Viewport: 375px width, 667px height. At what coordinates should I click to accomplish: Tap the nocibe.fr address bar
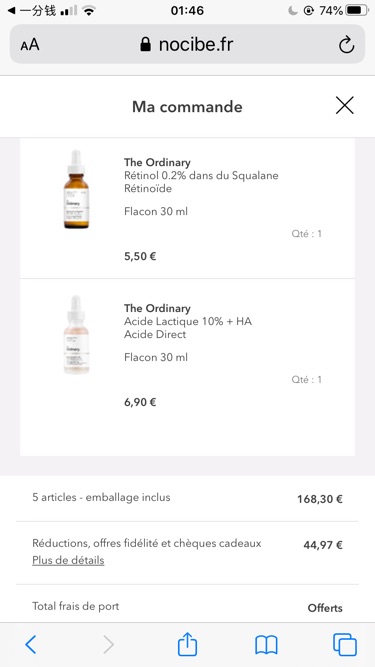click(x=187, y=44)
